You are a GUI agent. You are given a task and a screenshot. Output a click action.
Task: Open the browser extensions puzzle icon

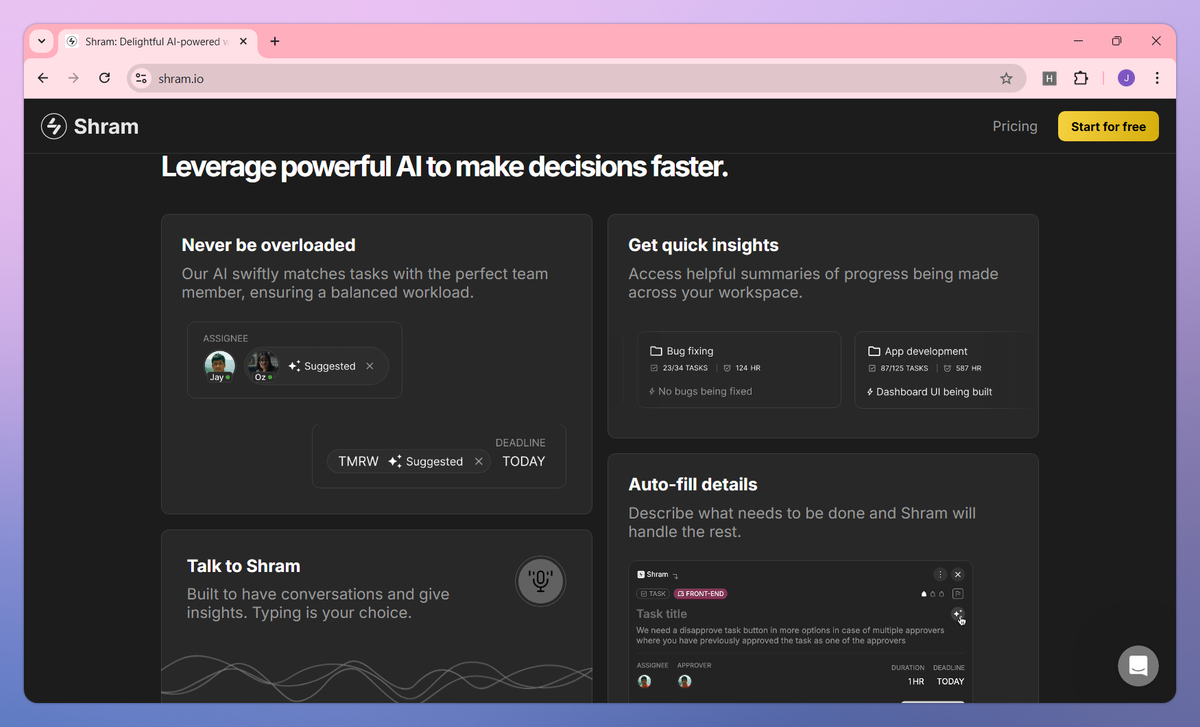1080,78
